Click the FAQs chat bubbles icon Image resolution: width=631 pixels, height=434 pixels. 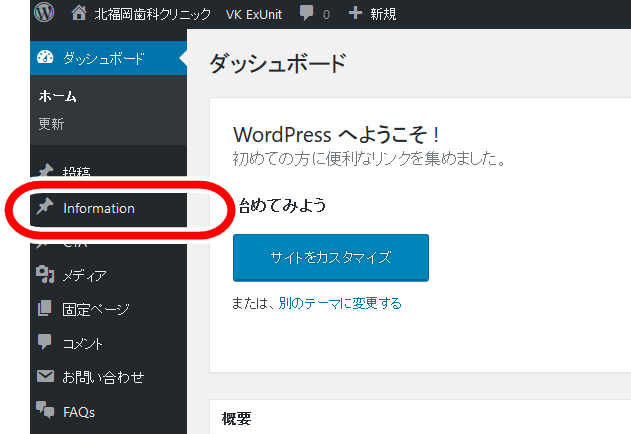pyautogui.click(x=45, y=410)
